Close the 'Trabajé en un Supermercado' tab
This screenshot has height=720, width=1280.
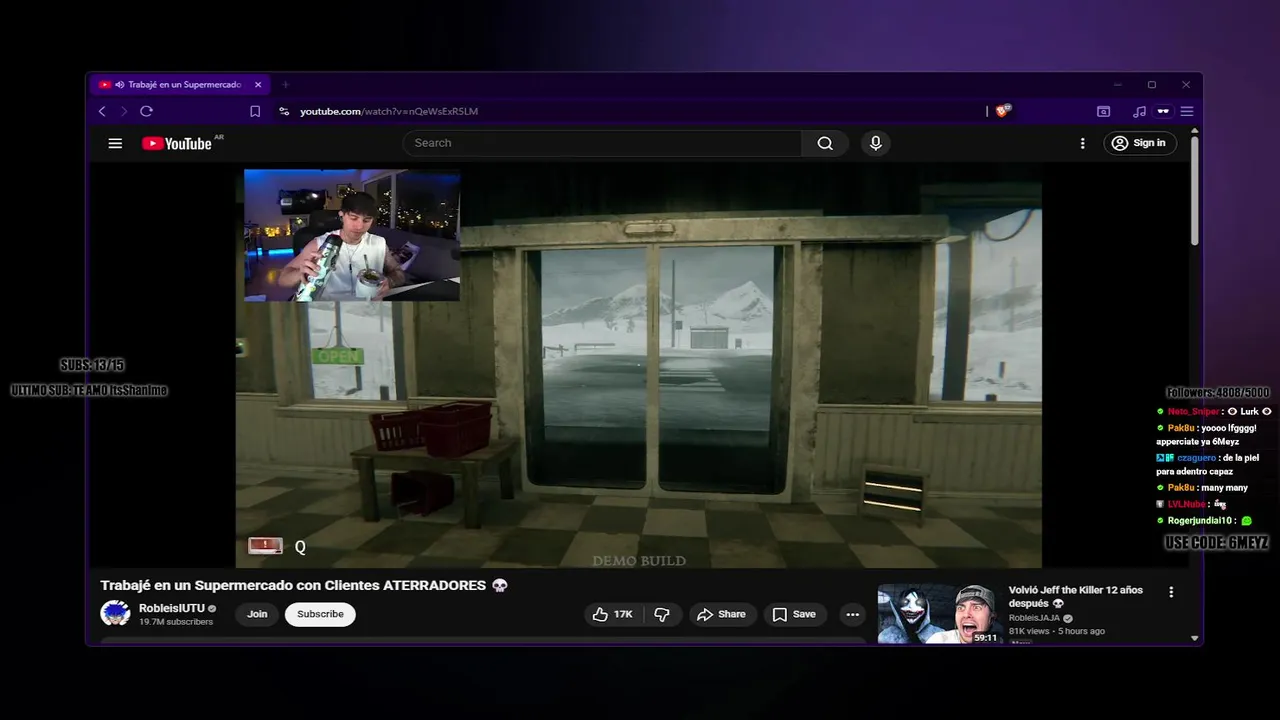[258, 85]
